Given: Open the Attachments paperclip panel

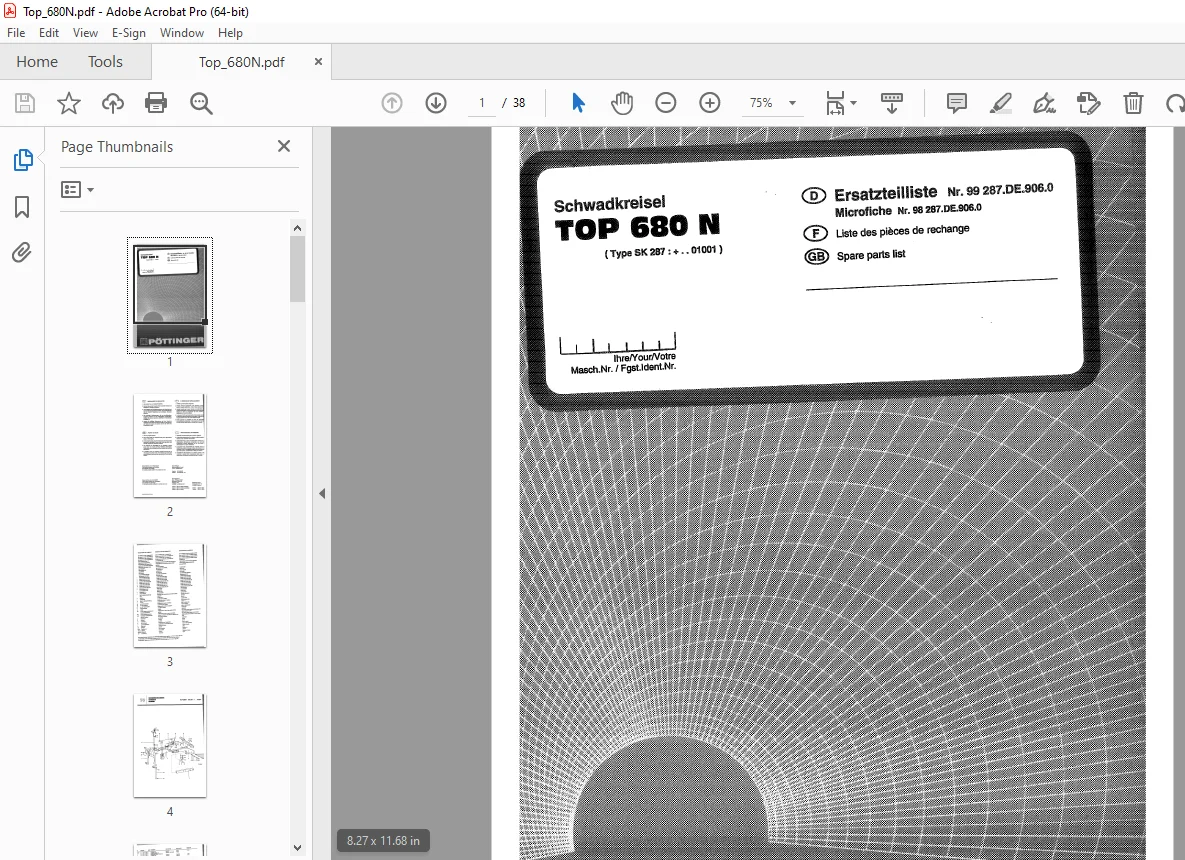Looking at the screenshot, I should pos(22,252).
